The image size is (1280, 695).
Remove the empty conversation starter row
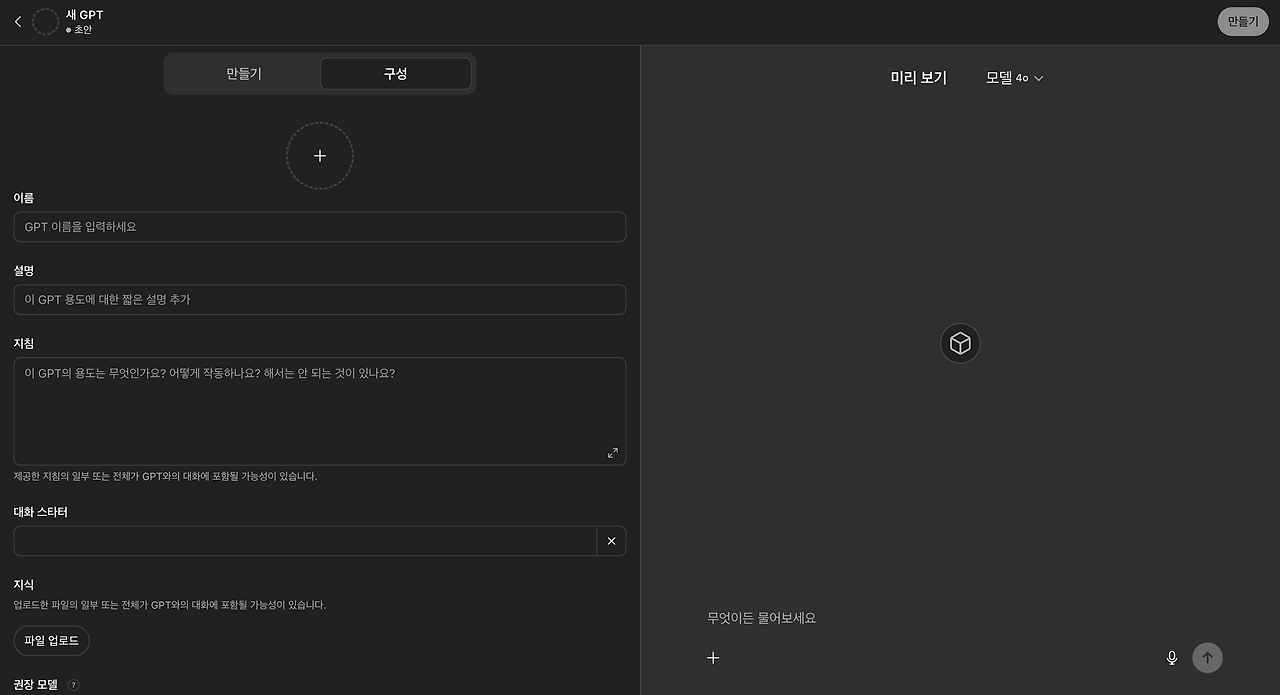click(x=611, y=541)
